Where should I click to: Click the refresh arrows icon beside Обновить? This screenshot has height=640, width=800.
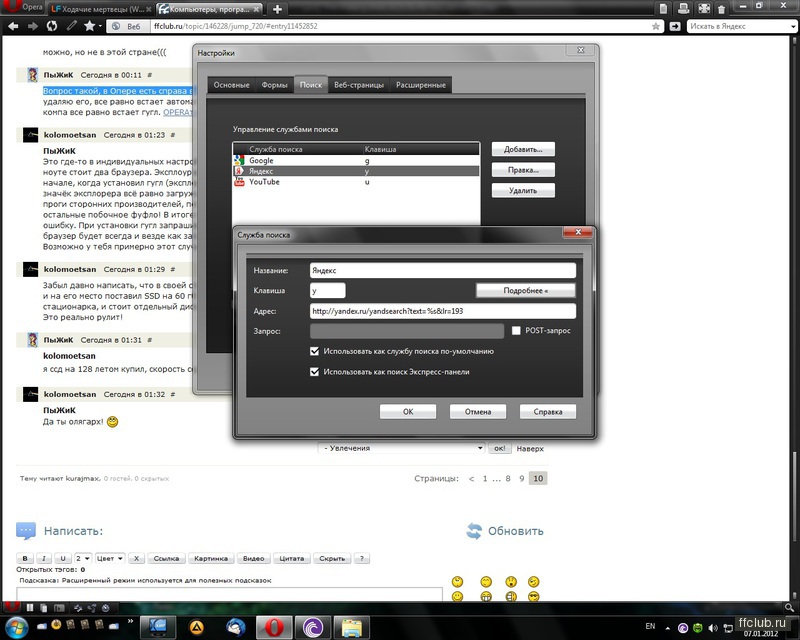coord(474,531)
